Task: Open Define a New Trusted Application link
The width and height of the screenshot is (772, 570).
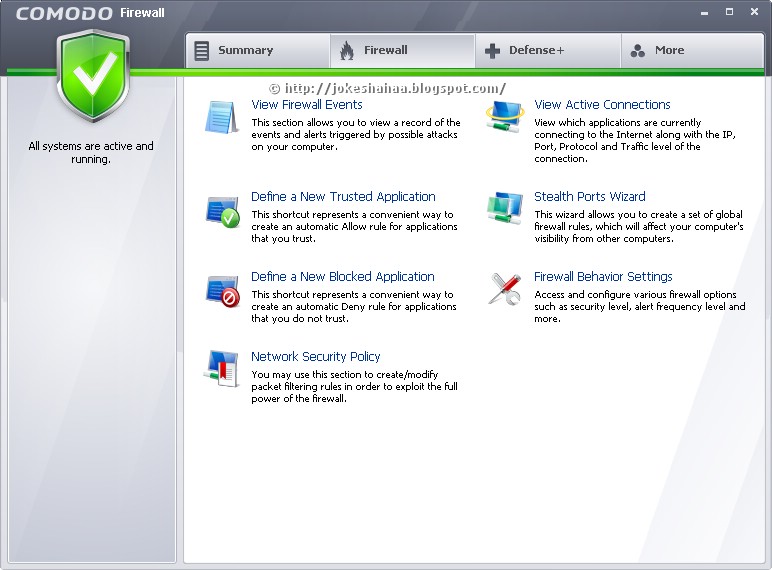Action: pyautogui.click(x=343, y=197)
